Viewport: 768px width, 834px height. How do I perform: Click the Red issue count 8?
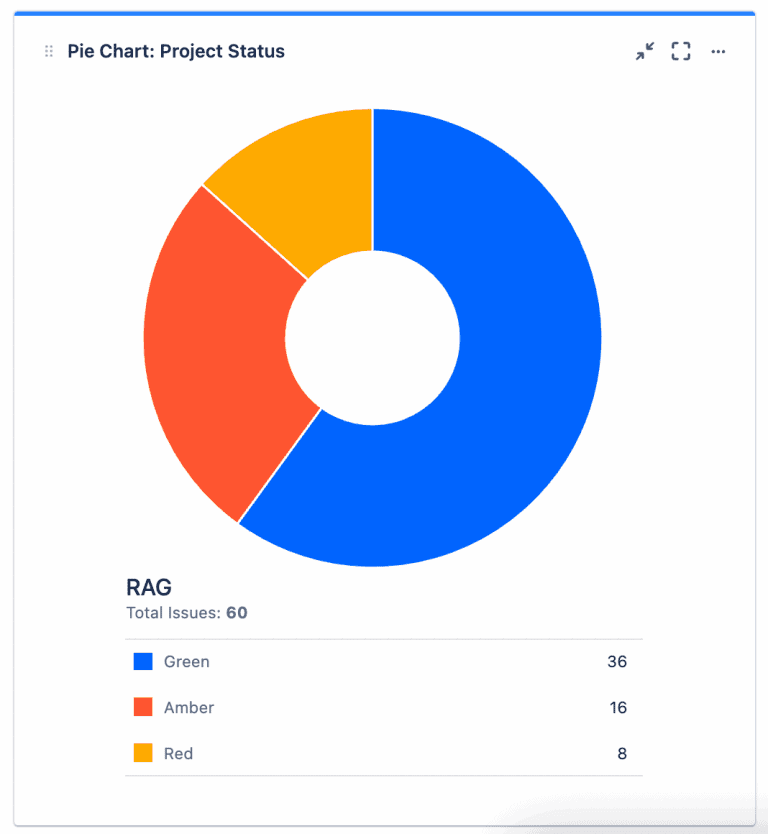tap(622, 754)
